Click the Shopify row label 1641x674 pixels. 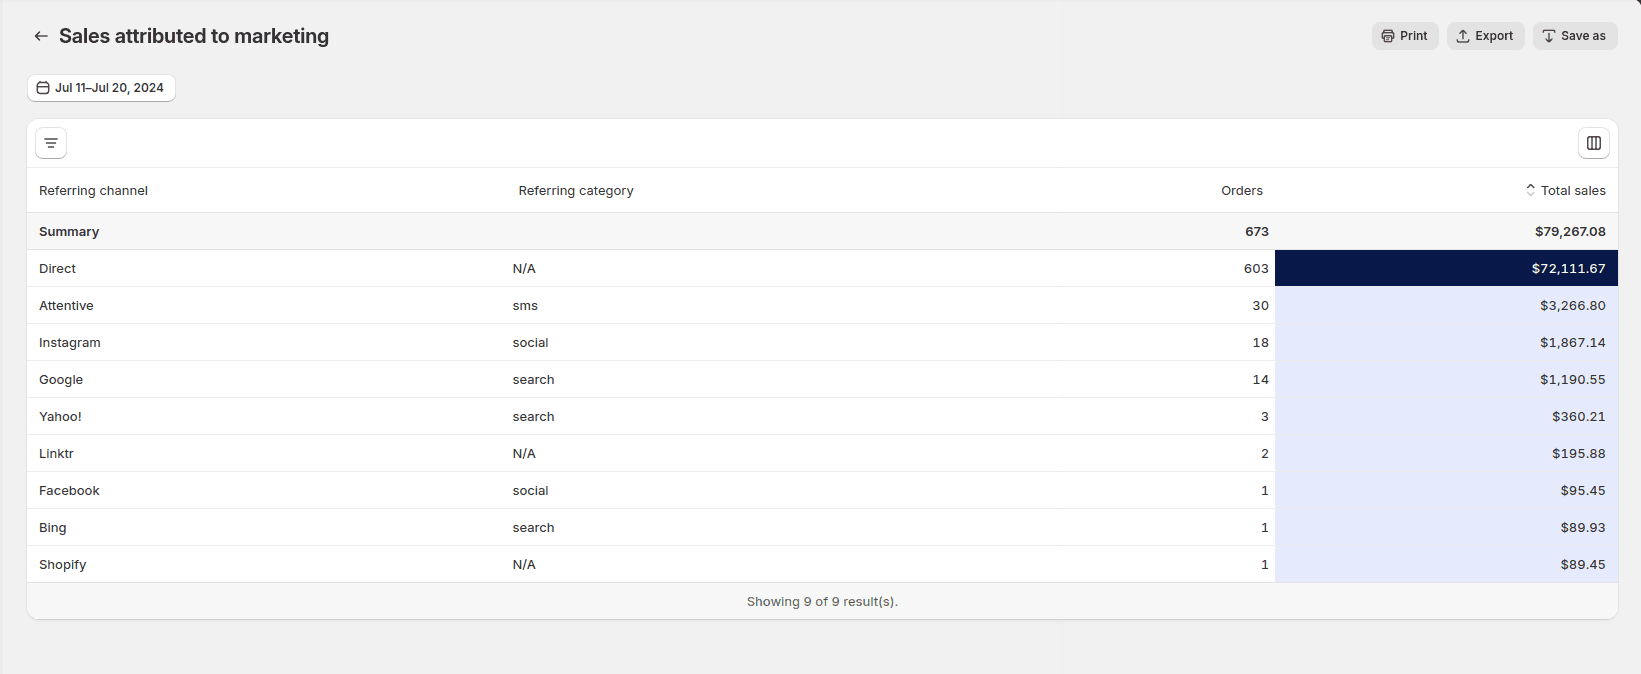coord(62,564)
